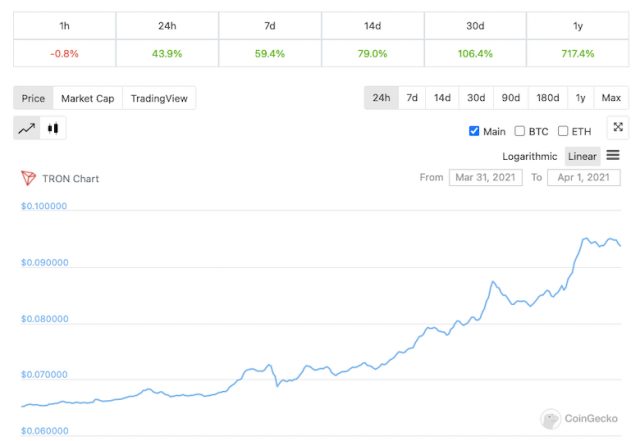Image resolution: width=640 pixels, height=441 pixels.
Task: Select the 7d time range
Action: [411, 98]
